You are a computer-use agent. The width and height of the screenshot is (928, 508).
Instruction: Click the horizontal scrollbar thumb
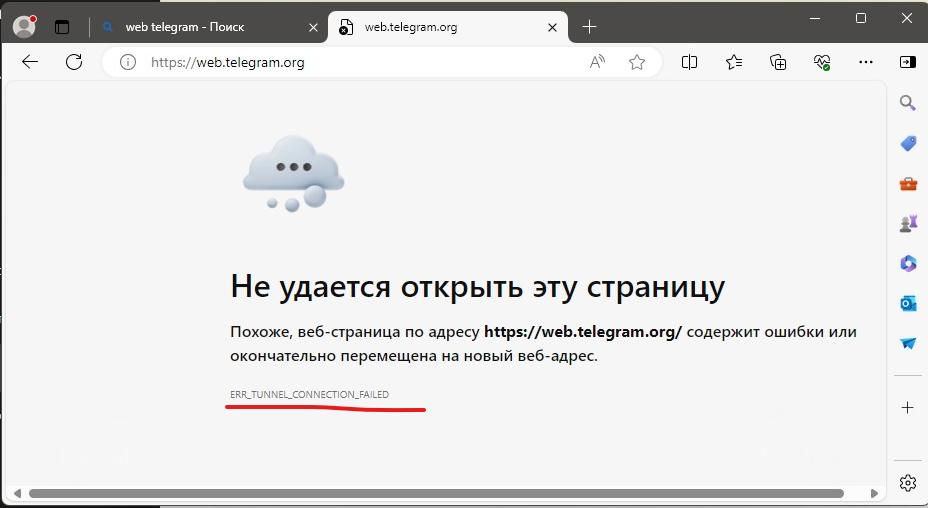tap(436, 493)
